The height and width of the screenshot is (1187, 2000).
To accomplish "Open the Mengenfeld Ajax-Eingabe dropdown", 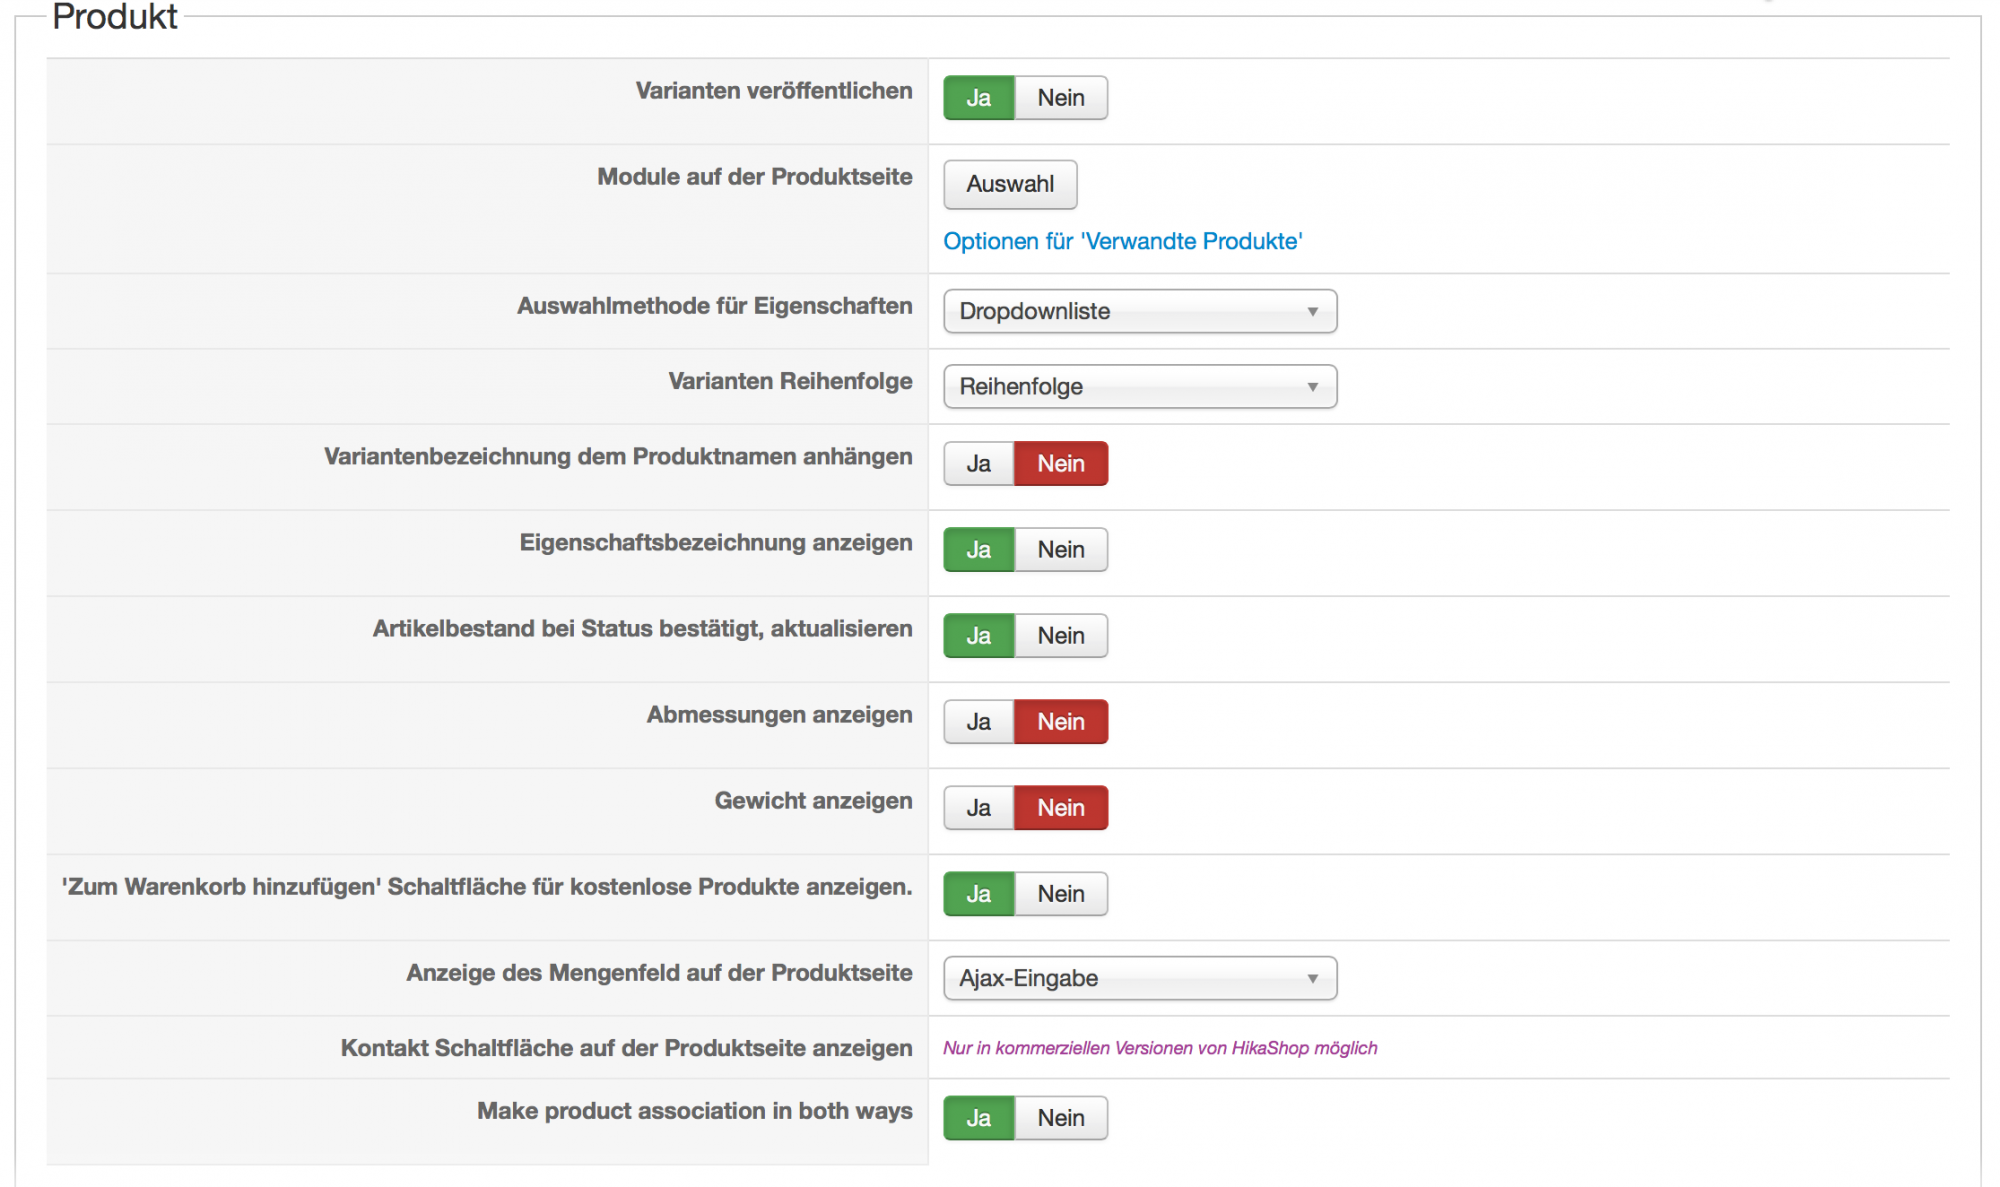I will (1139, 978).
